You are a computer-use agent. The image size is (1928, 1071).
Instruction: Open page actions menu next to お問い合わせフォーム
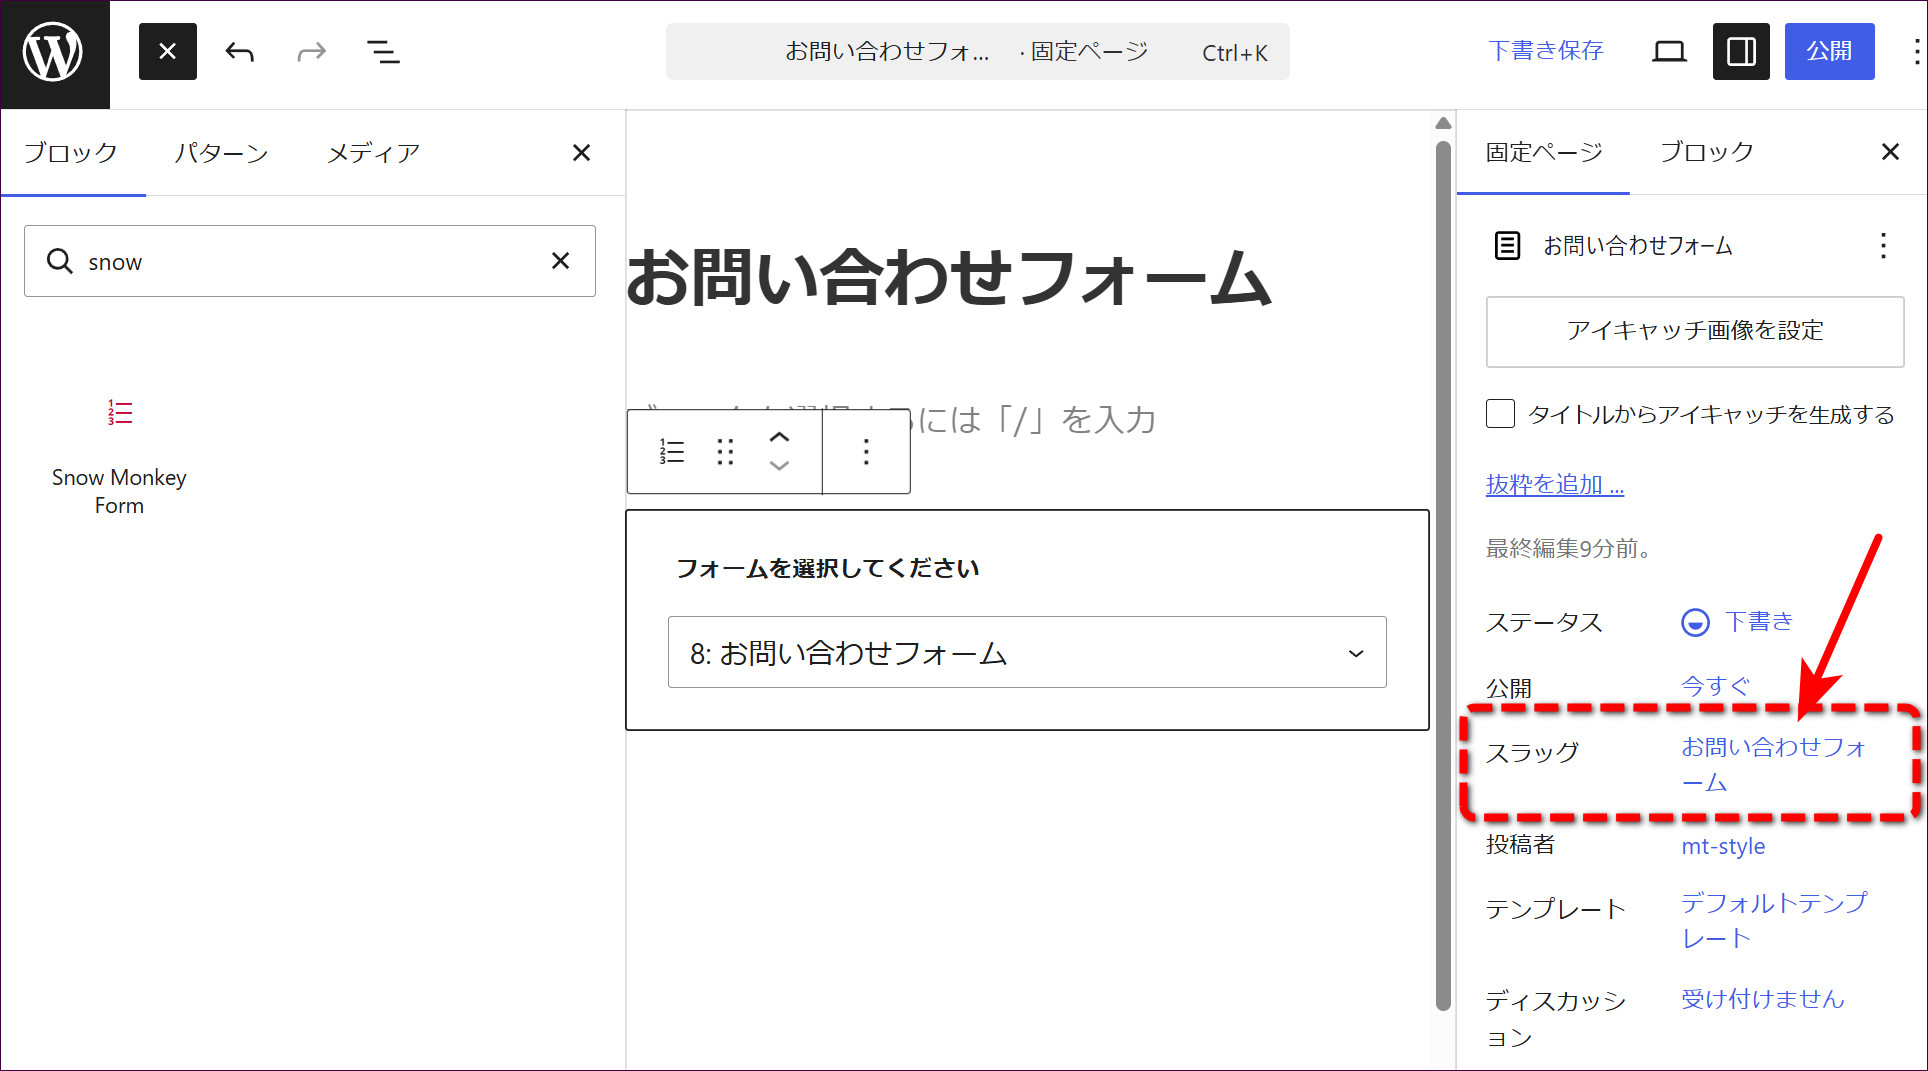pos(1883,246)
